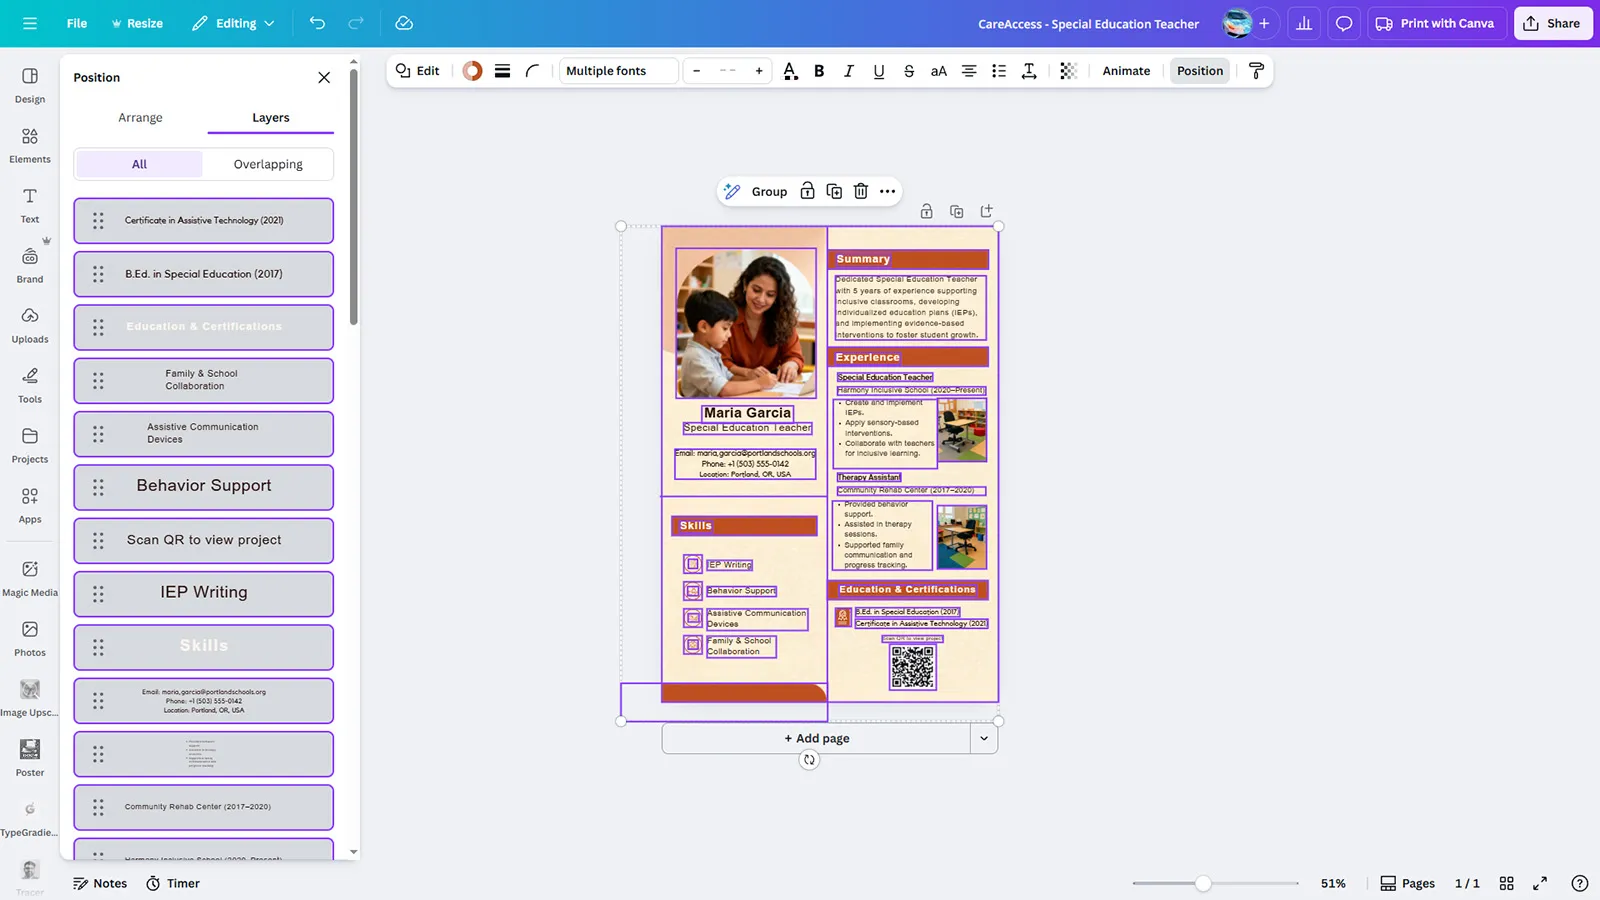Screen dimensions: 1600x900
Task: Open the grid view of pages
Action: click(1506, 883)
